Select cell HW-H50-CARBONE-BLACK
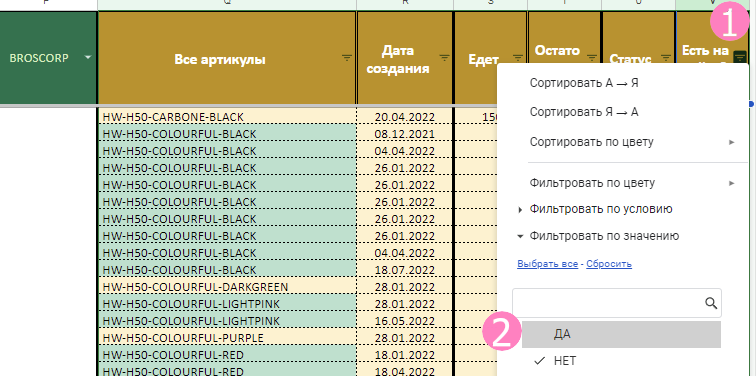 227,117
